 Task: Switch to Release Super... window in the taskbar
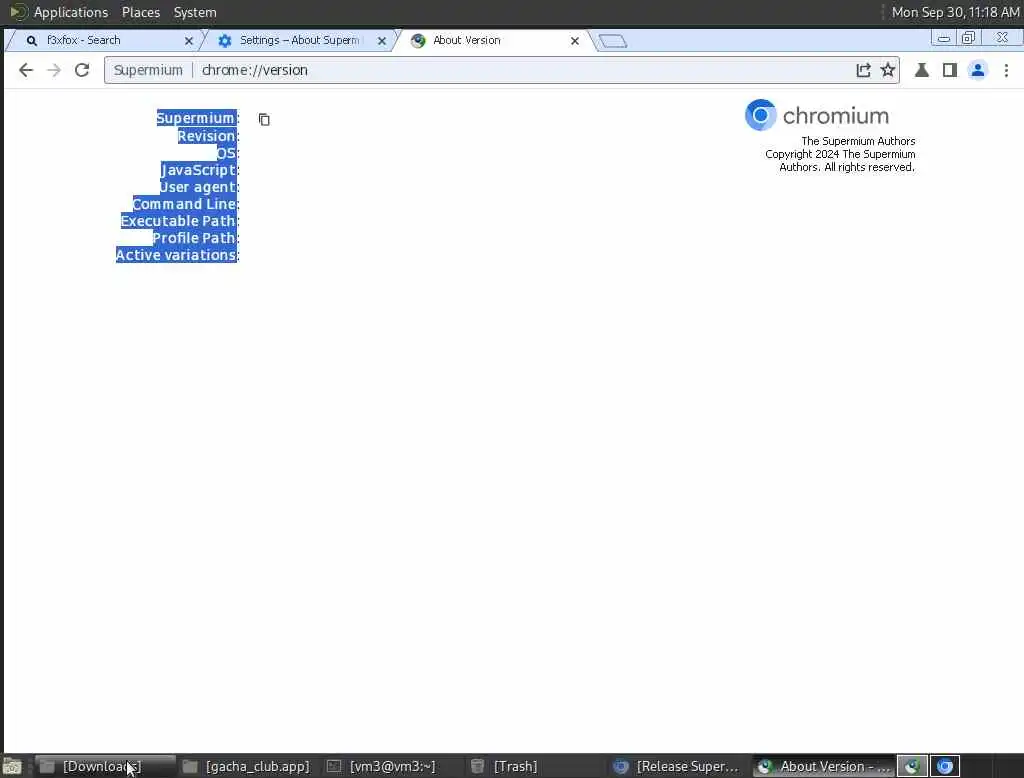679,766
